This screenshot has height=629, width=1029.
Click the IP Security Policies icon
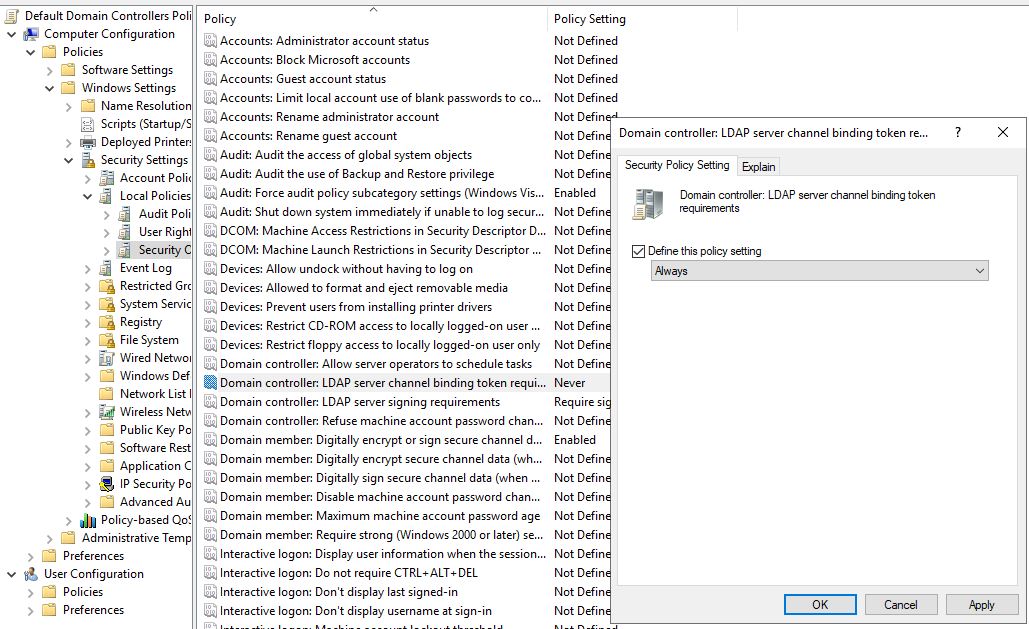coord(107,484)
